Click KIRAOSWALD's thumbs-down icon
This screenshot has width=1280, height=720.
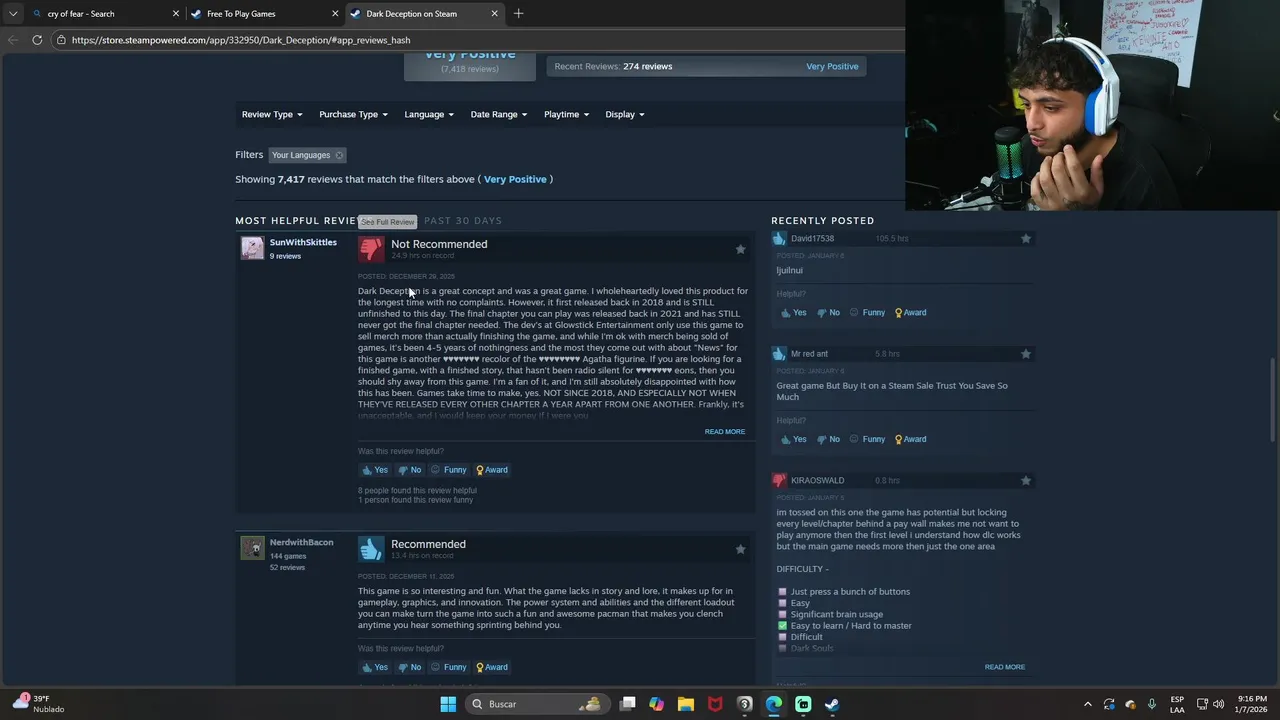pos(780,480)
